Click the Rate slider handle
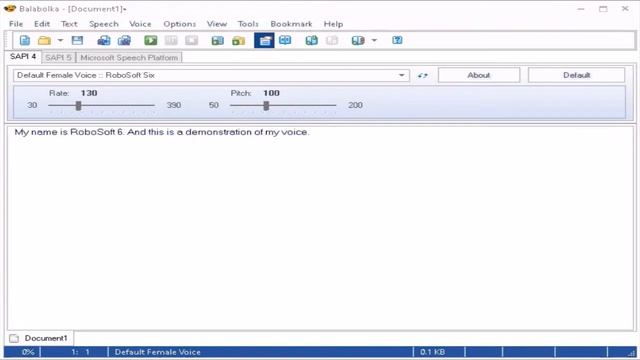640x360 pixels. pos(78,106)
